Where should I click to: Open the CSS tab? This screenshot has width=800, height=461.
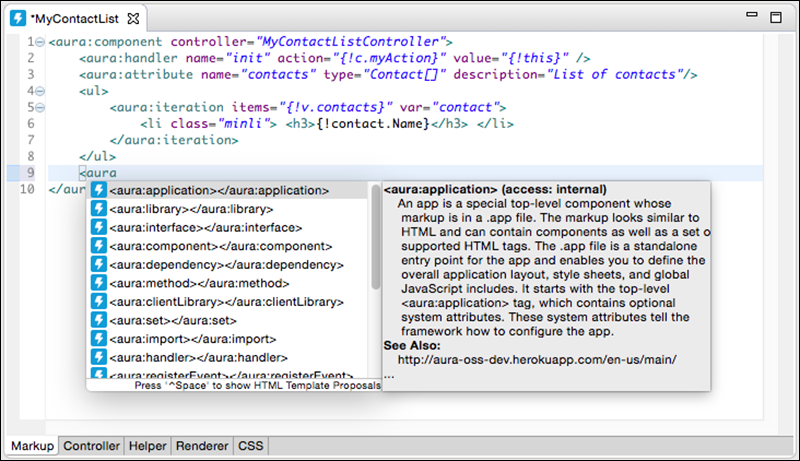(251, 446)
